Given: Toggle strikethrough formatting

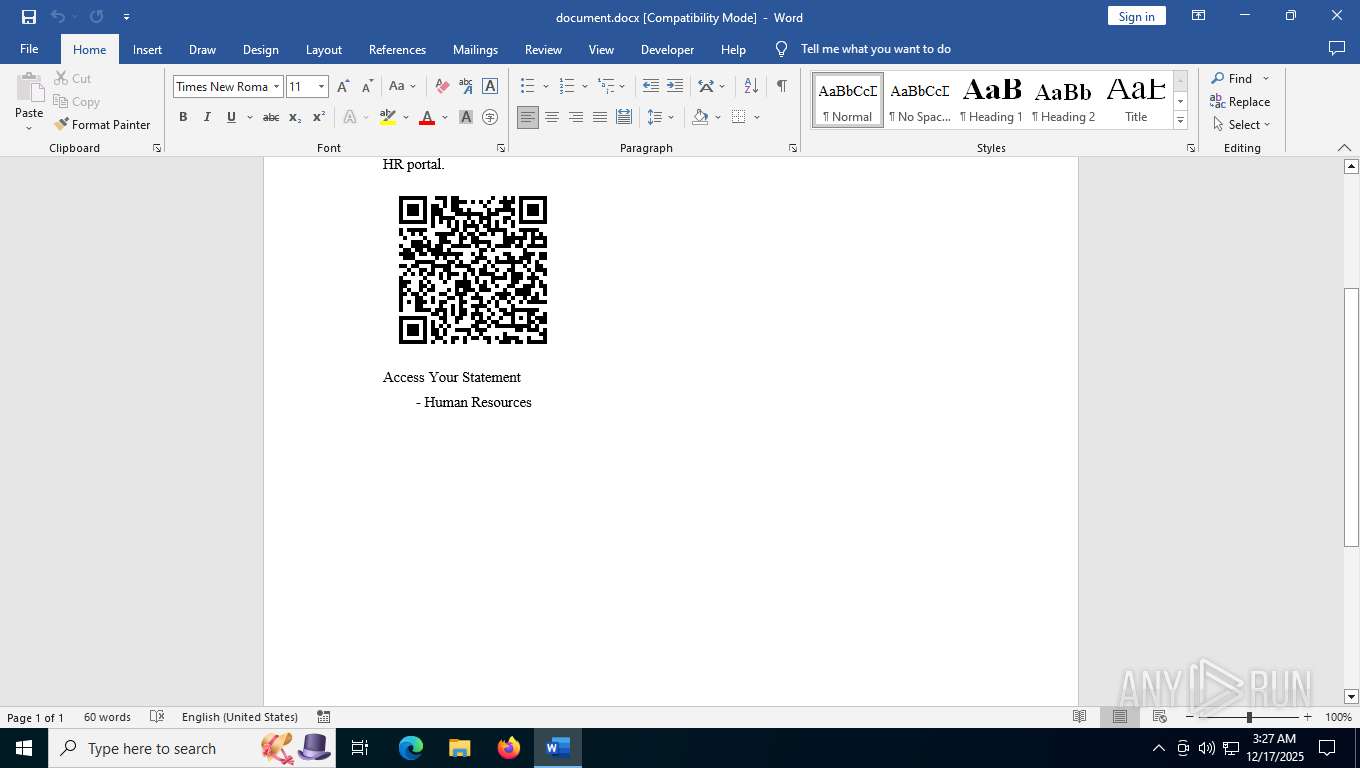Looking at the screenshot, I should point(271,118).
